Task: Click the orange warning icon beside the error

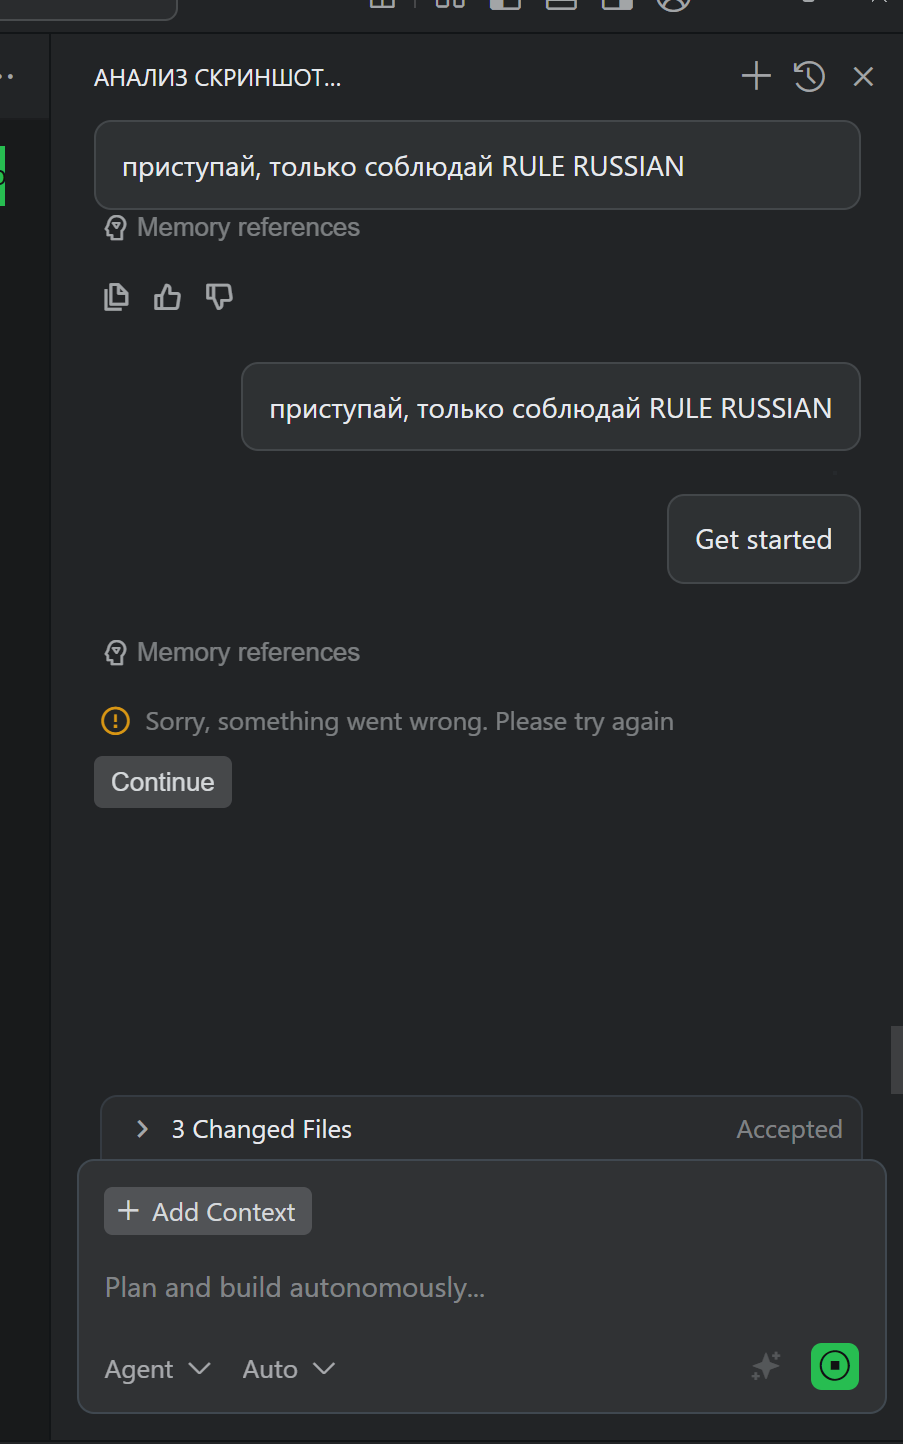Action: (x=116, y=721)
